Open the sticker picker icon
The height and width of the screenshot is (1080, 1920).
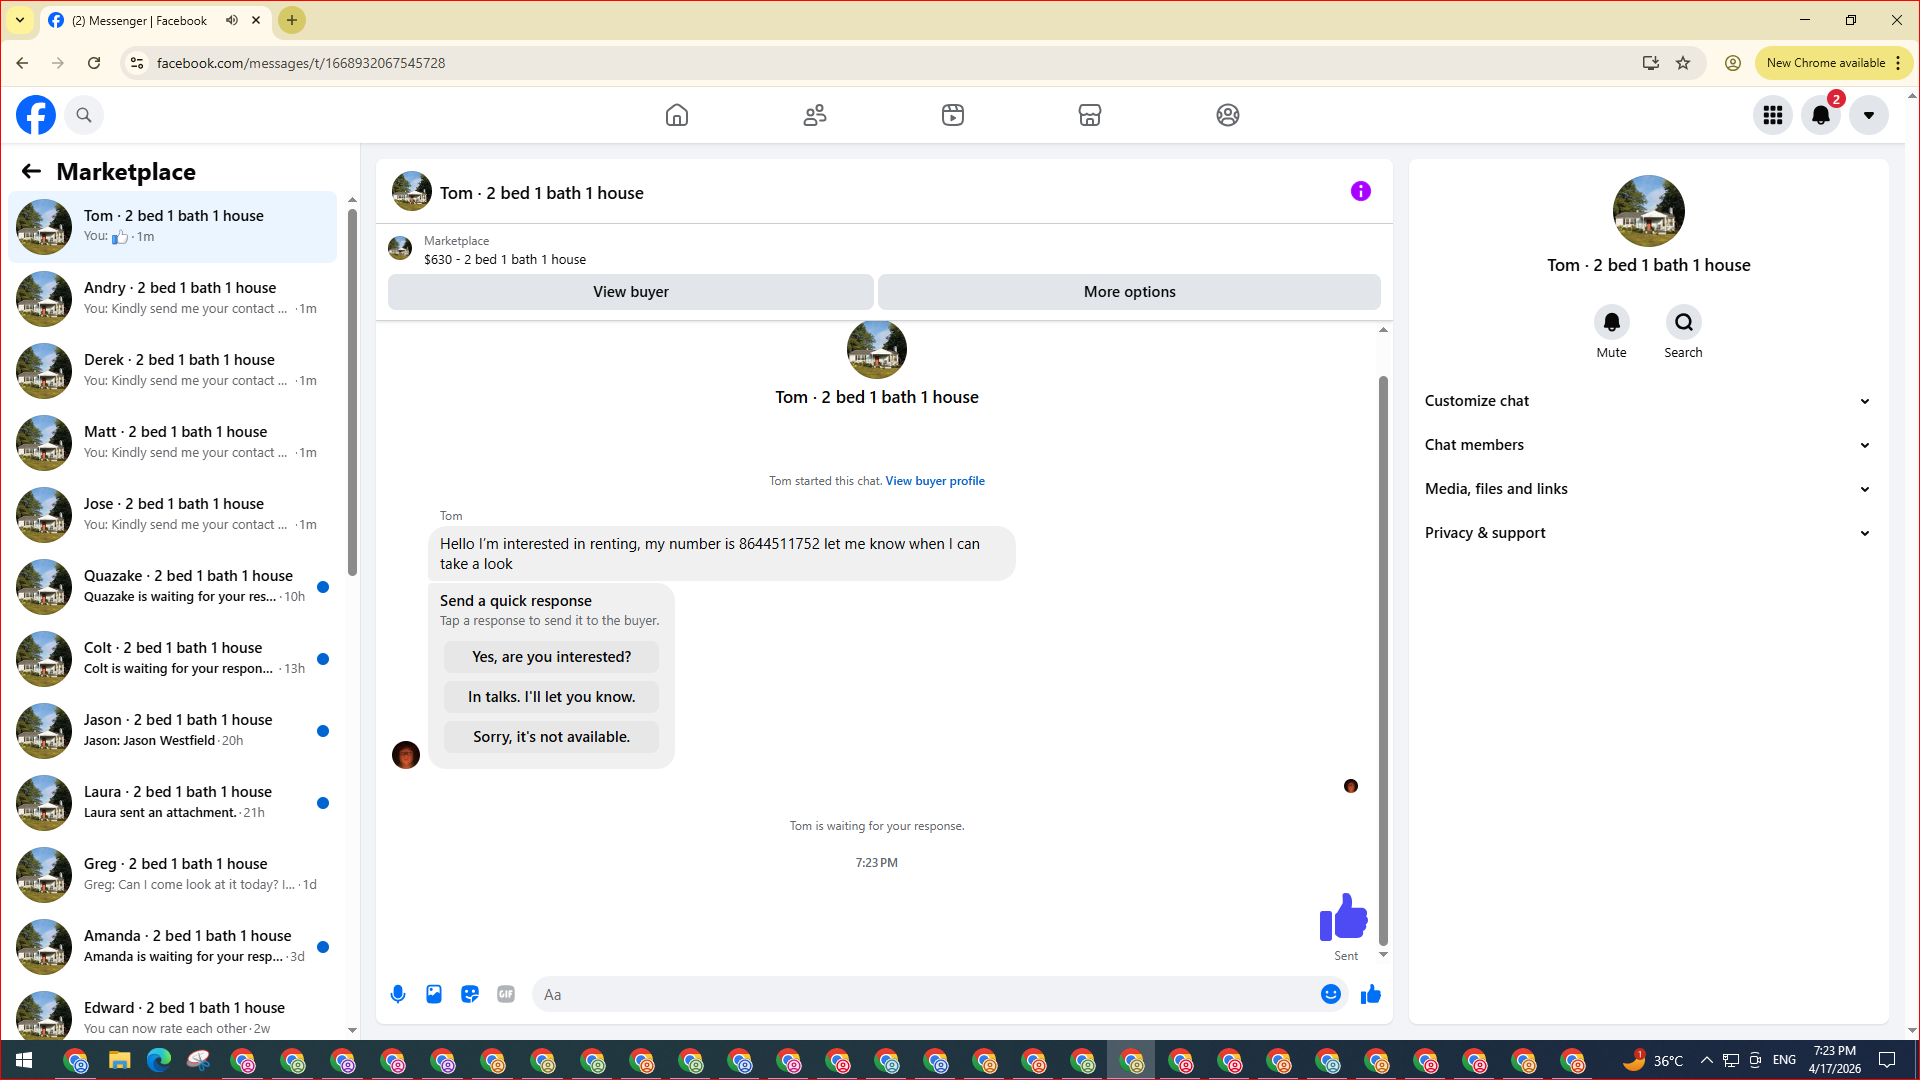point(470,994)
